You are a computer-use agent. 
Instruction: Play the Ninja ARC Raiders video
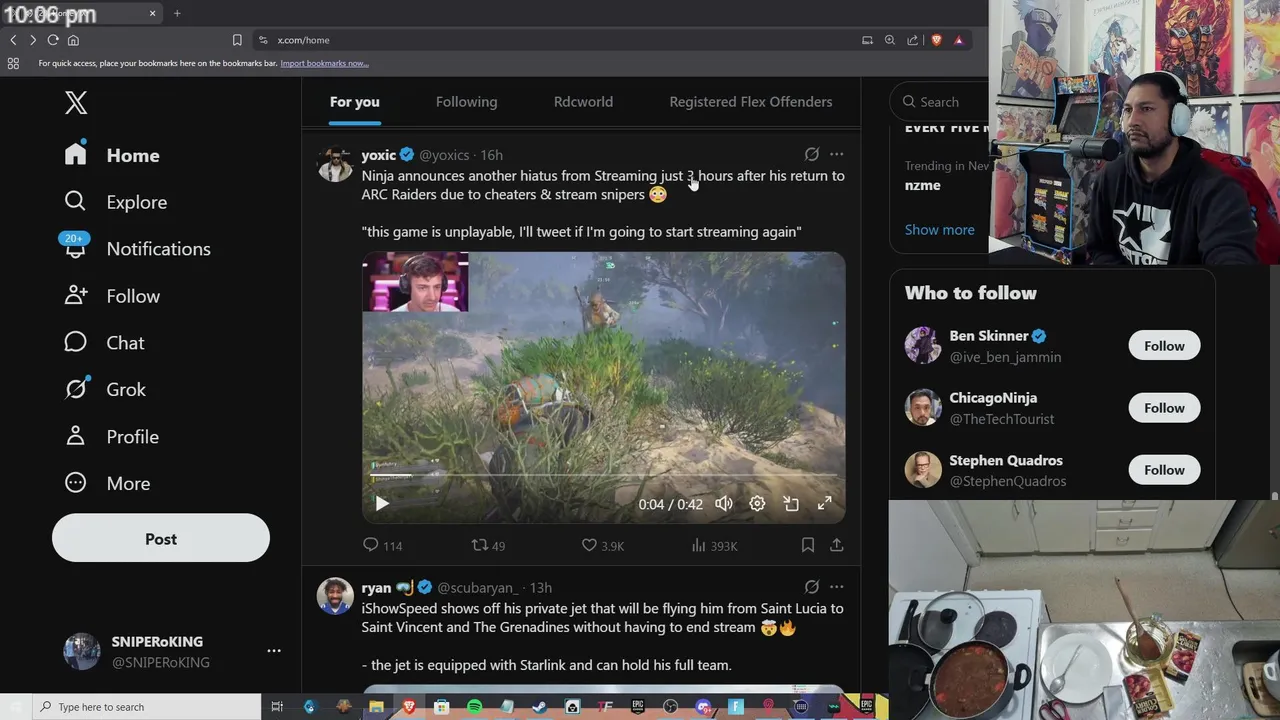point(381,504)
